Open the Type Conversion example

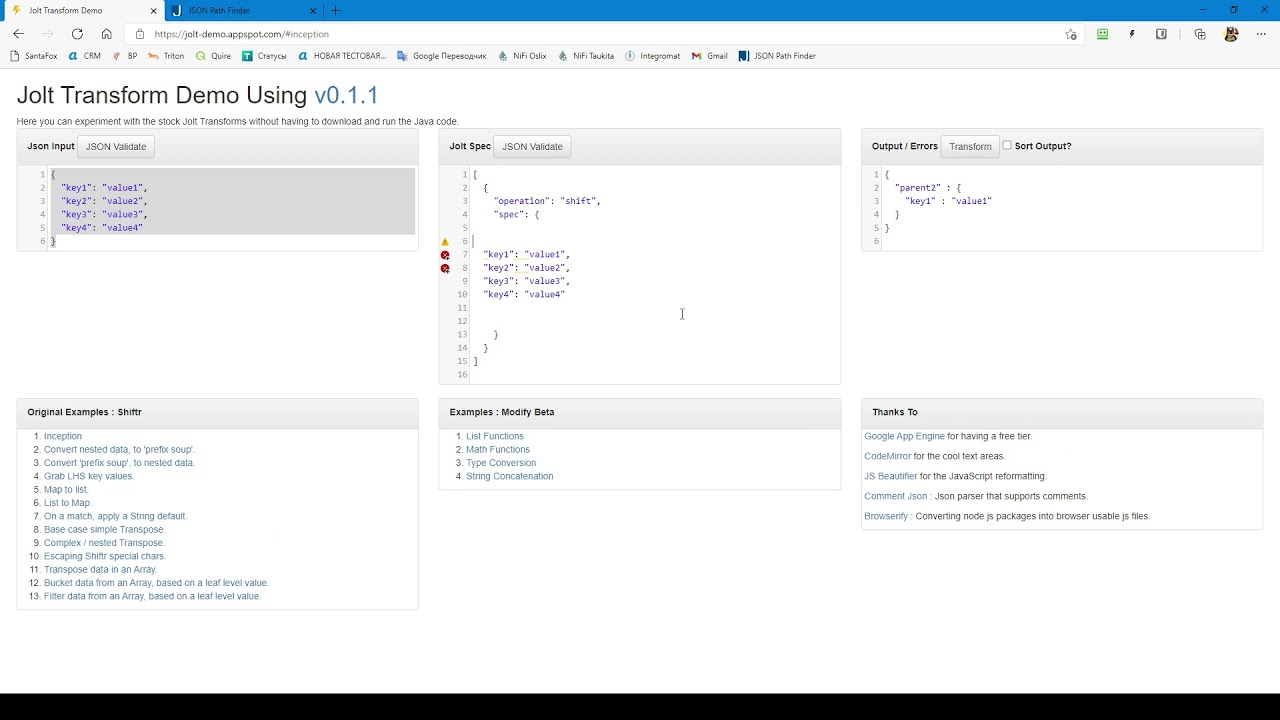pyautogui.click(x=501, y=463)
